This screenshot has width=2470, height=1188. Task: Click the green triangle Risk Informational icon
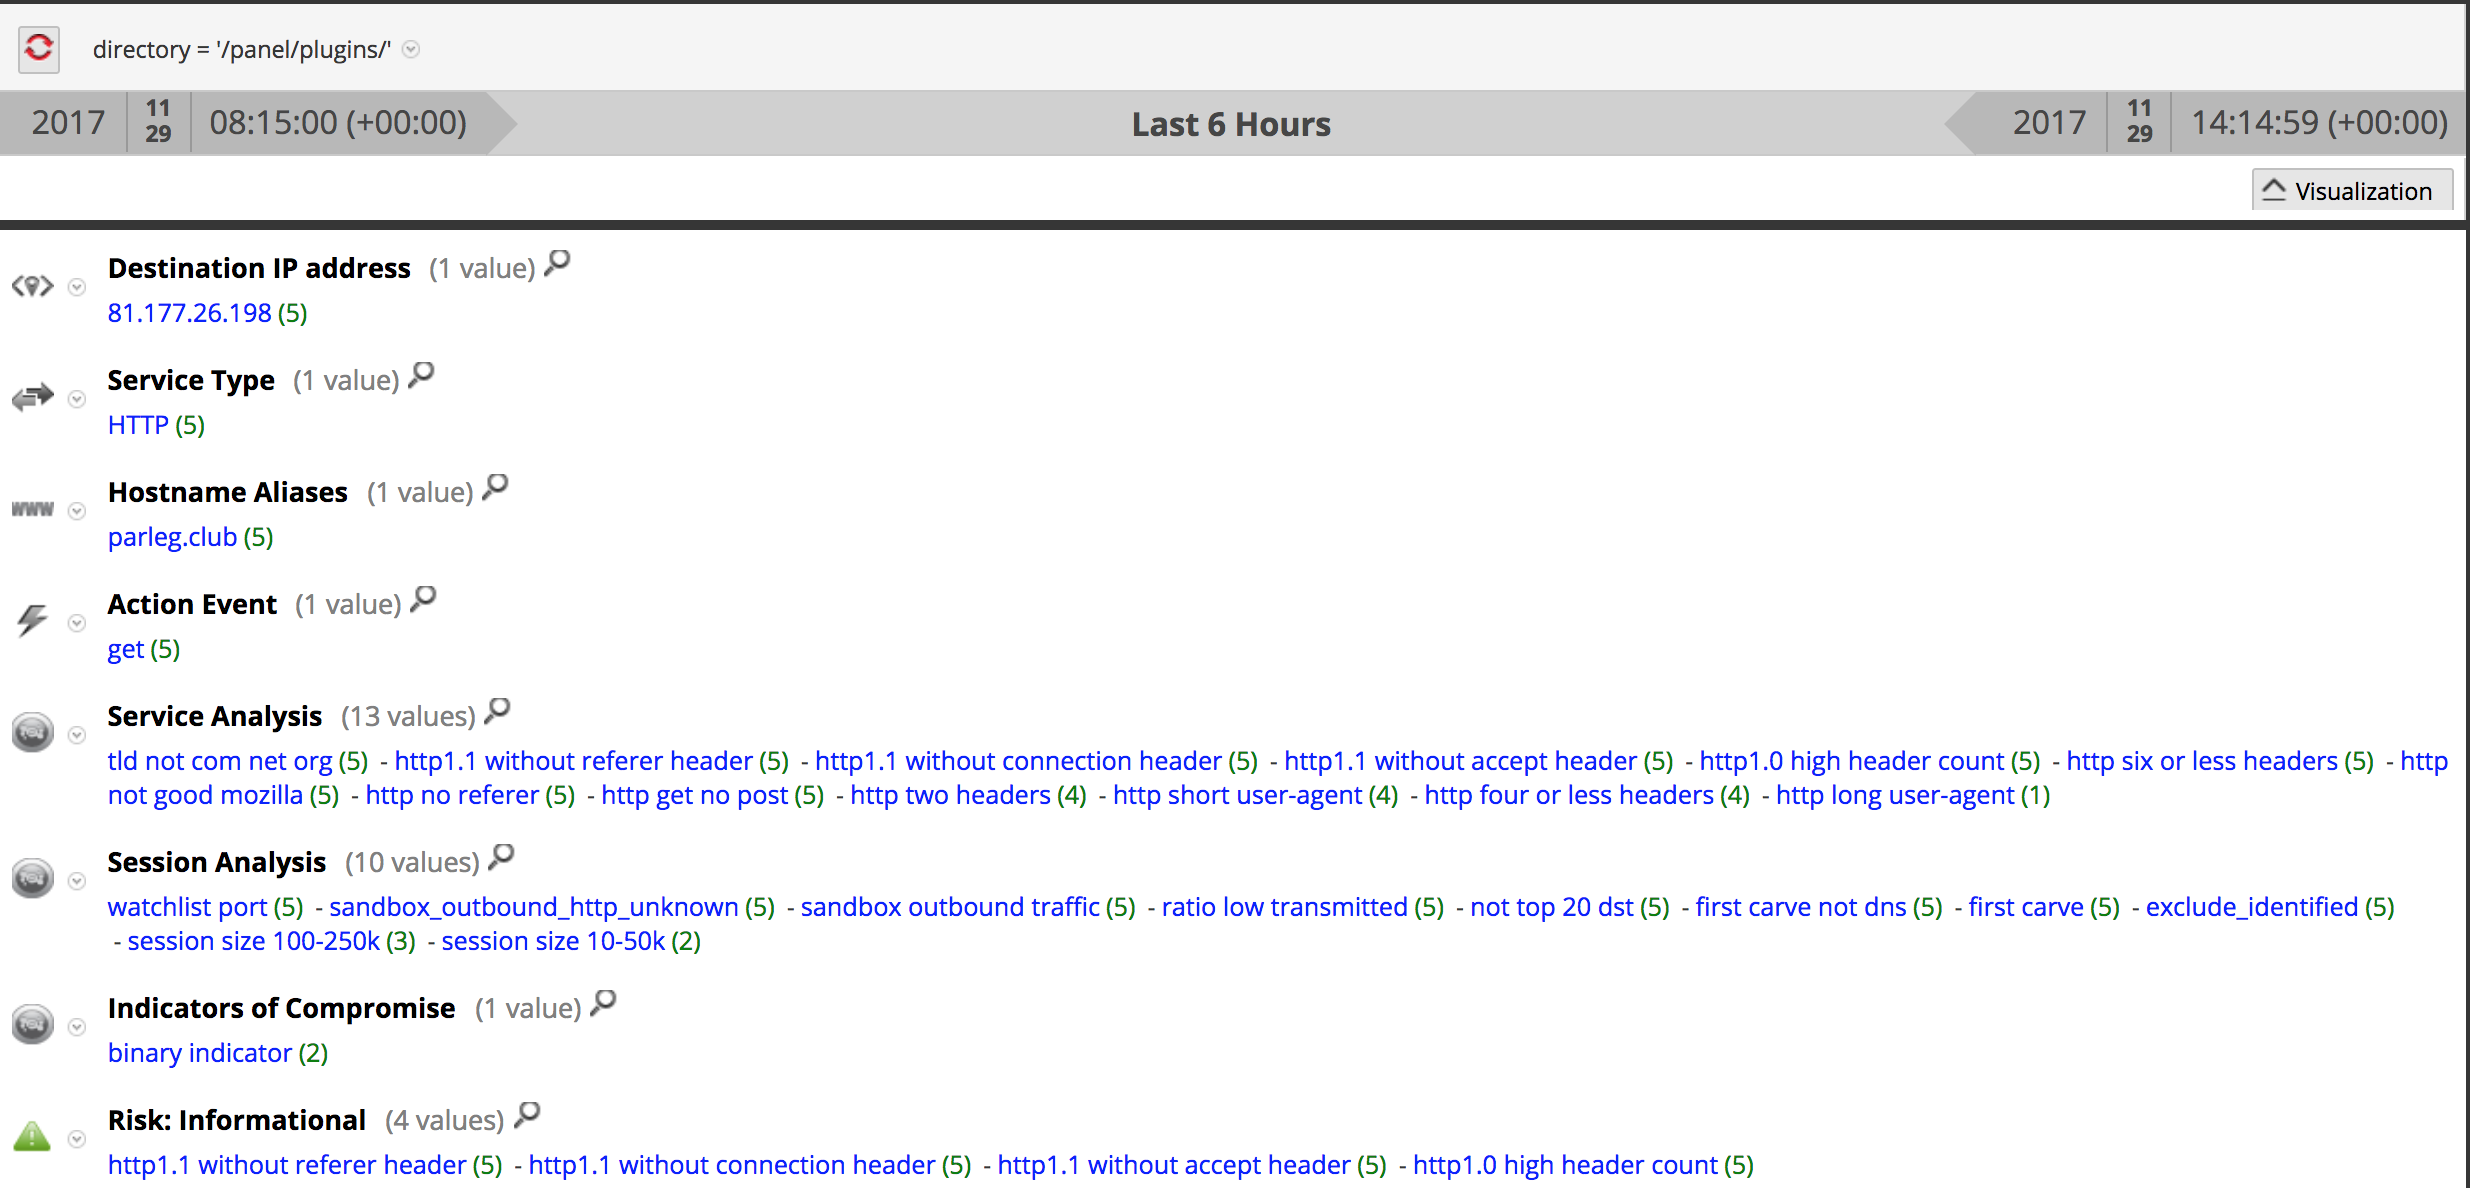(32, 1137)
